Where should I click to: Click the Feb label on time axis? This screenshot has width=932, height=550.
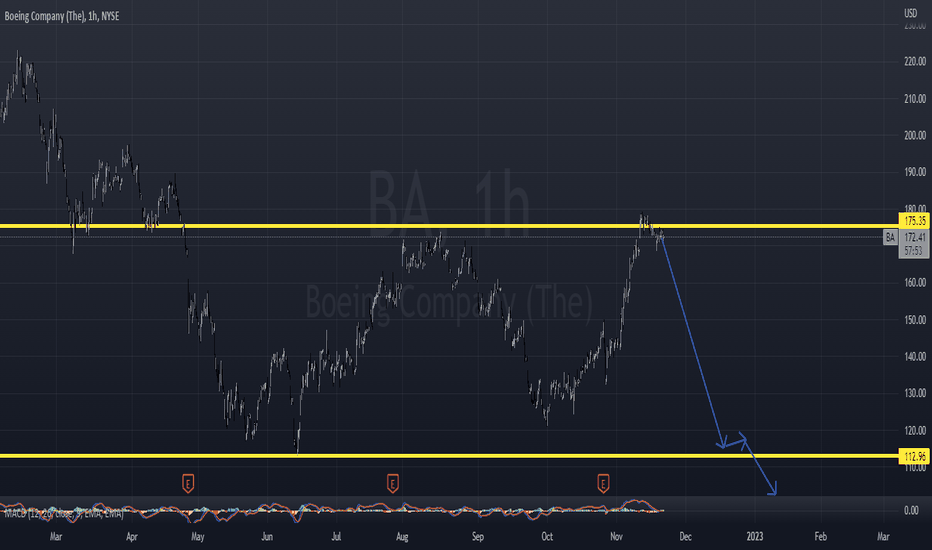click(820, 537)
